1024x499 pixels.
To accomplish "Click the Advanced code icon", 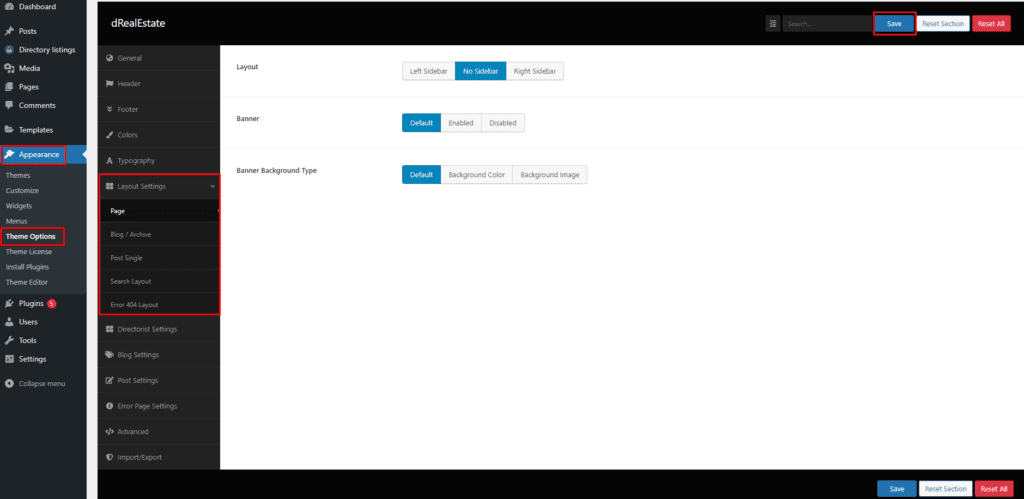I will click(109, 432).
